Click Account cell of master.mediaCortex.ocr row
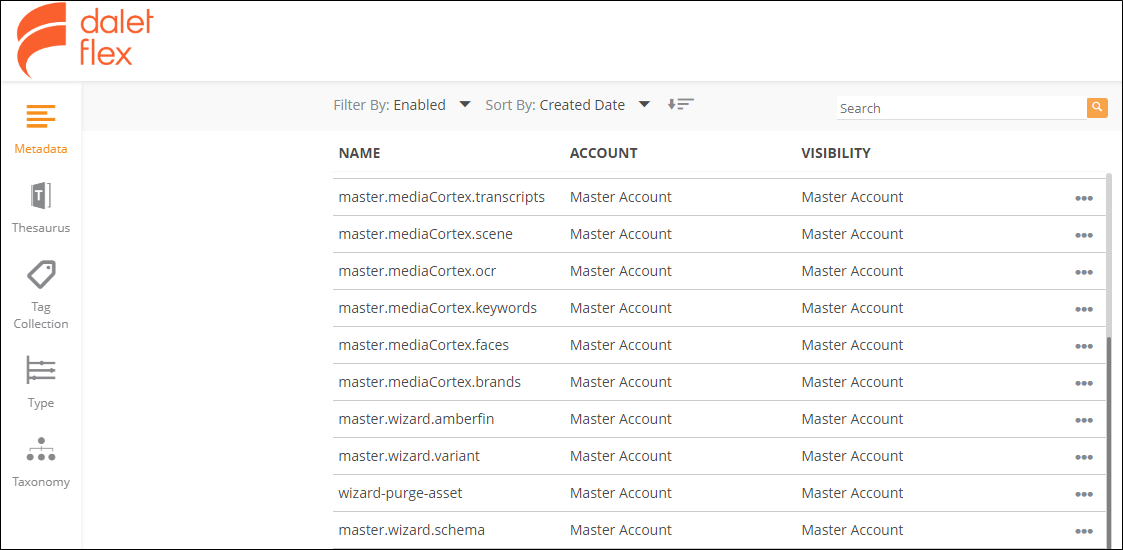The height and width of the screenshot is (550, 1123). pyautogui.click(x=621, y=271)
